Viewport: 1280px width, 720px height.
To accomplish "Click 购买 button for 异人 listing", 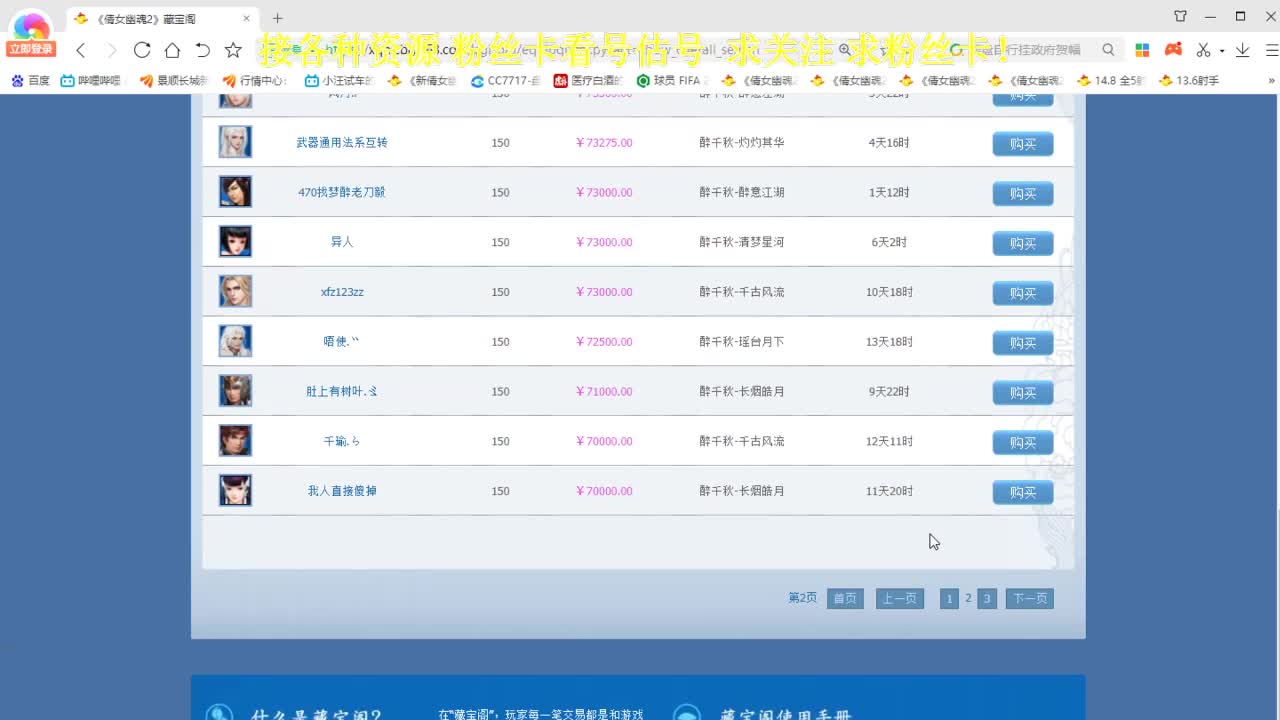I will [1022, 243].
